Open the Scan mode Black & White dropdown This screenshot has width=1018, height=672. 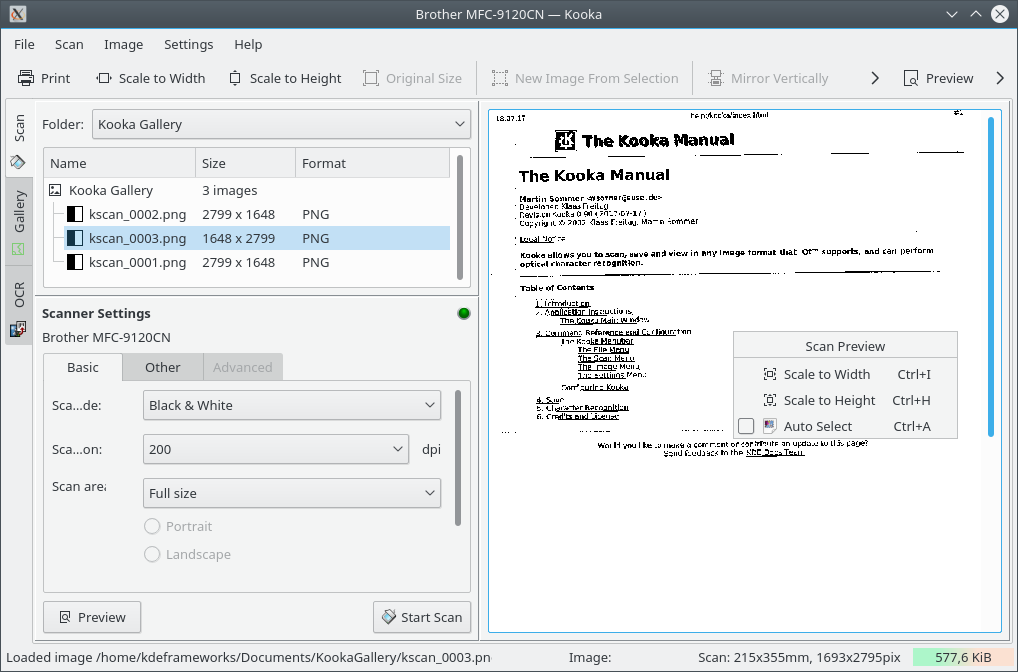[x=292, y=405]
